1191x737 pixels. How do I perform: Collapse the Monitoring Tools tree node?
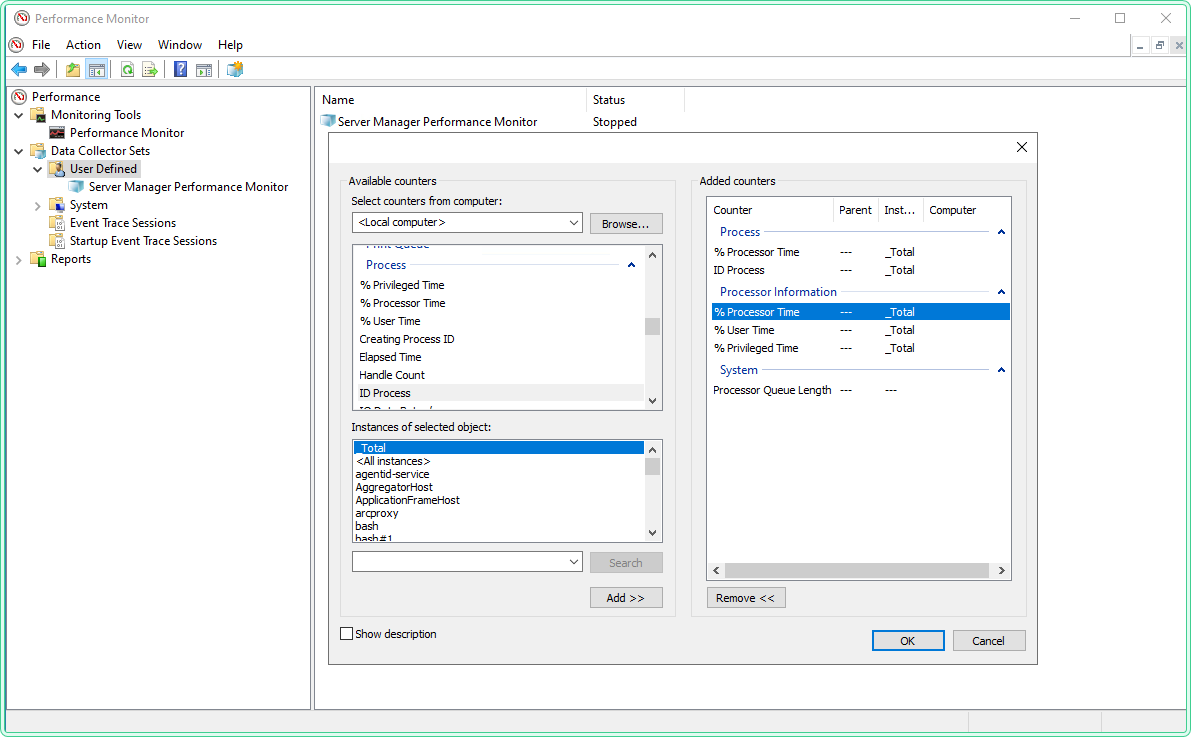point(19,115)
